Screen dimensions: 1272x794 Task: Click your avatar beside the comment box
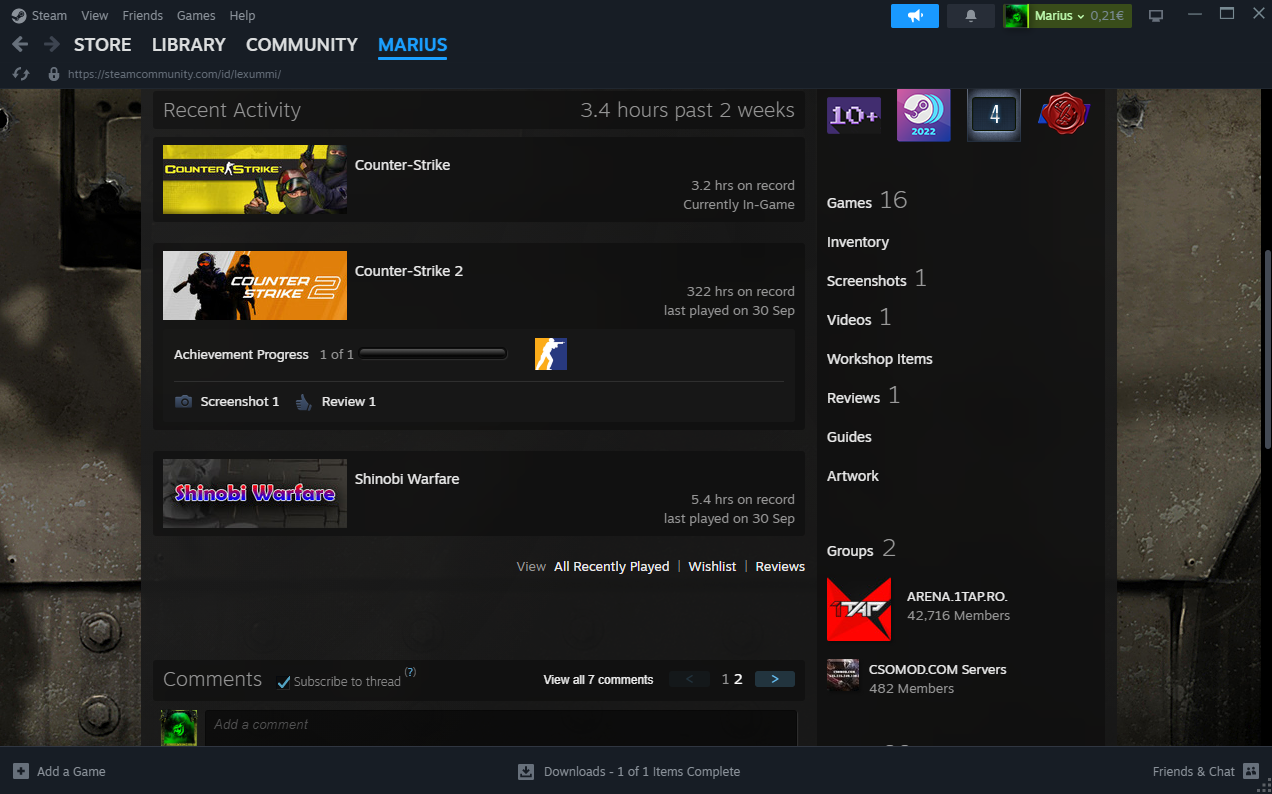(179, 728)
